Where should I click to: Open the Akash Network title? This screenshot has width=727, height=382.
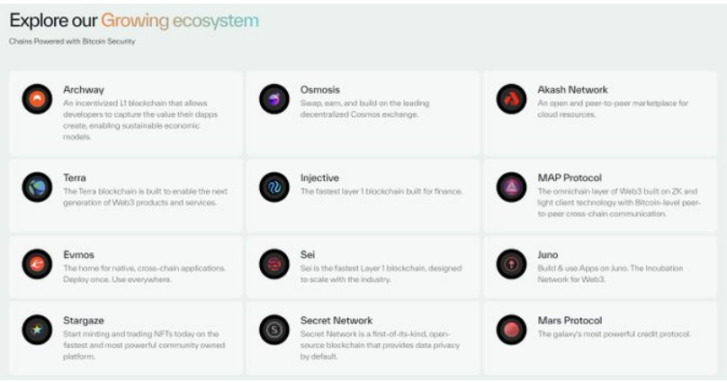pos(572,90)
